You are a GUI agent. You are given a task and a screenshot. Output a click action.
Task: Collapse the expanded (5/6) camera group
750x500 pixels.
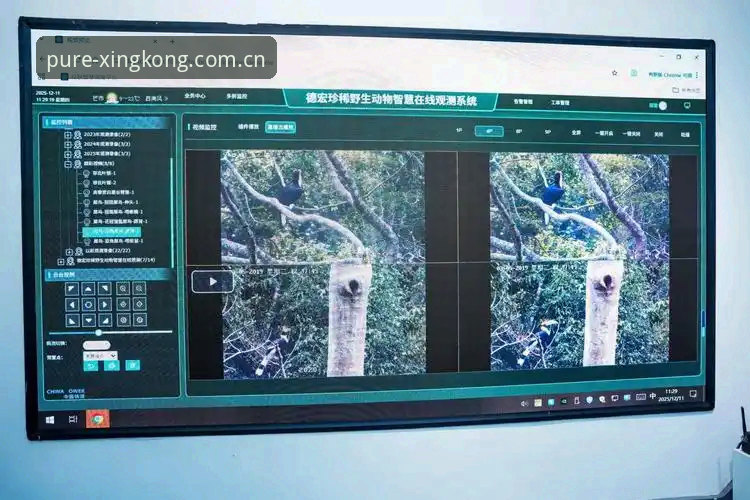pyautogui.click(x=68, y=164)
